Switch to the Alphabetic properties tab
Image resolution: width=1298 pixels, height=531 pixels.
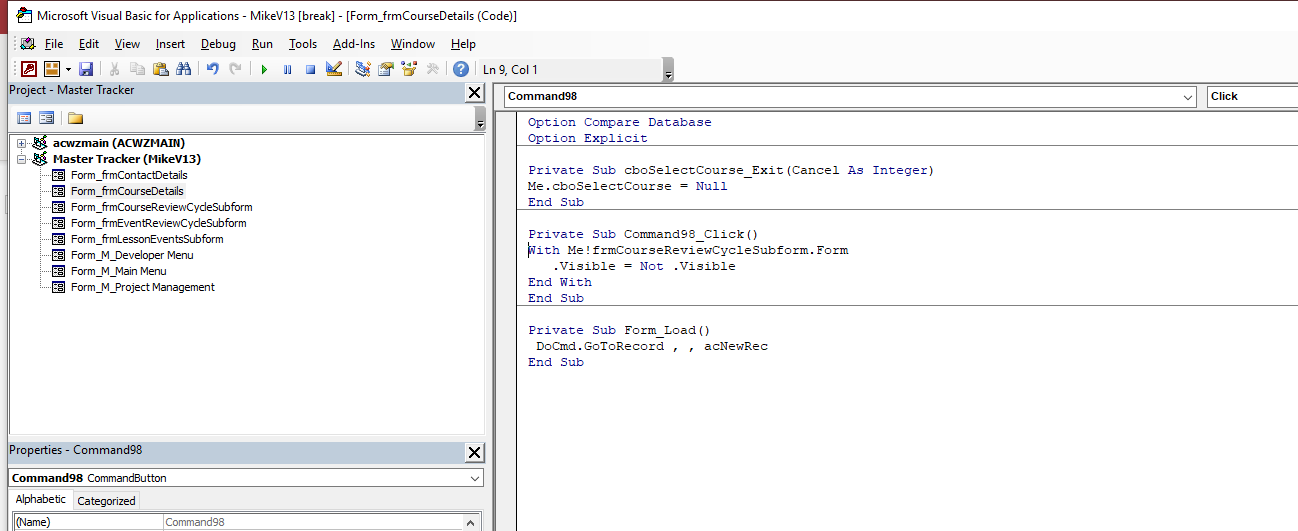(40, 500)
